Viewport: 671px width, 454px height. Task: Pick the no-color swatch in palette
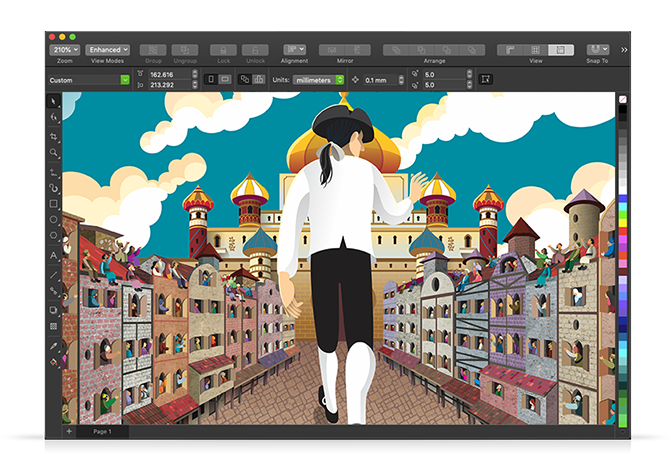point(623,99)
